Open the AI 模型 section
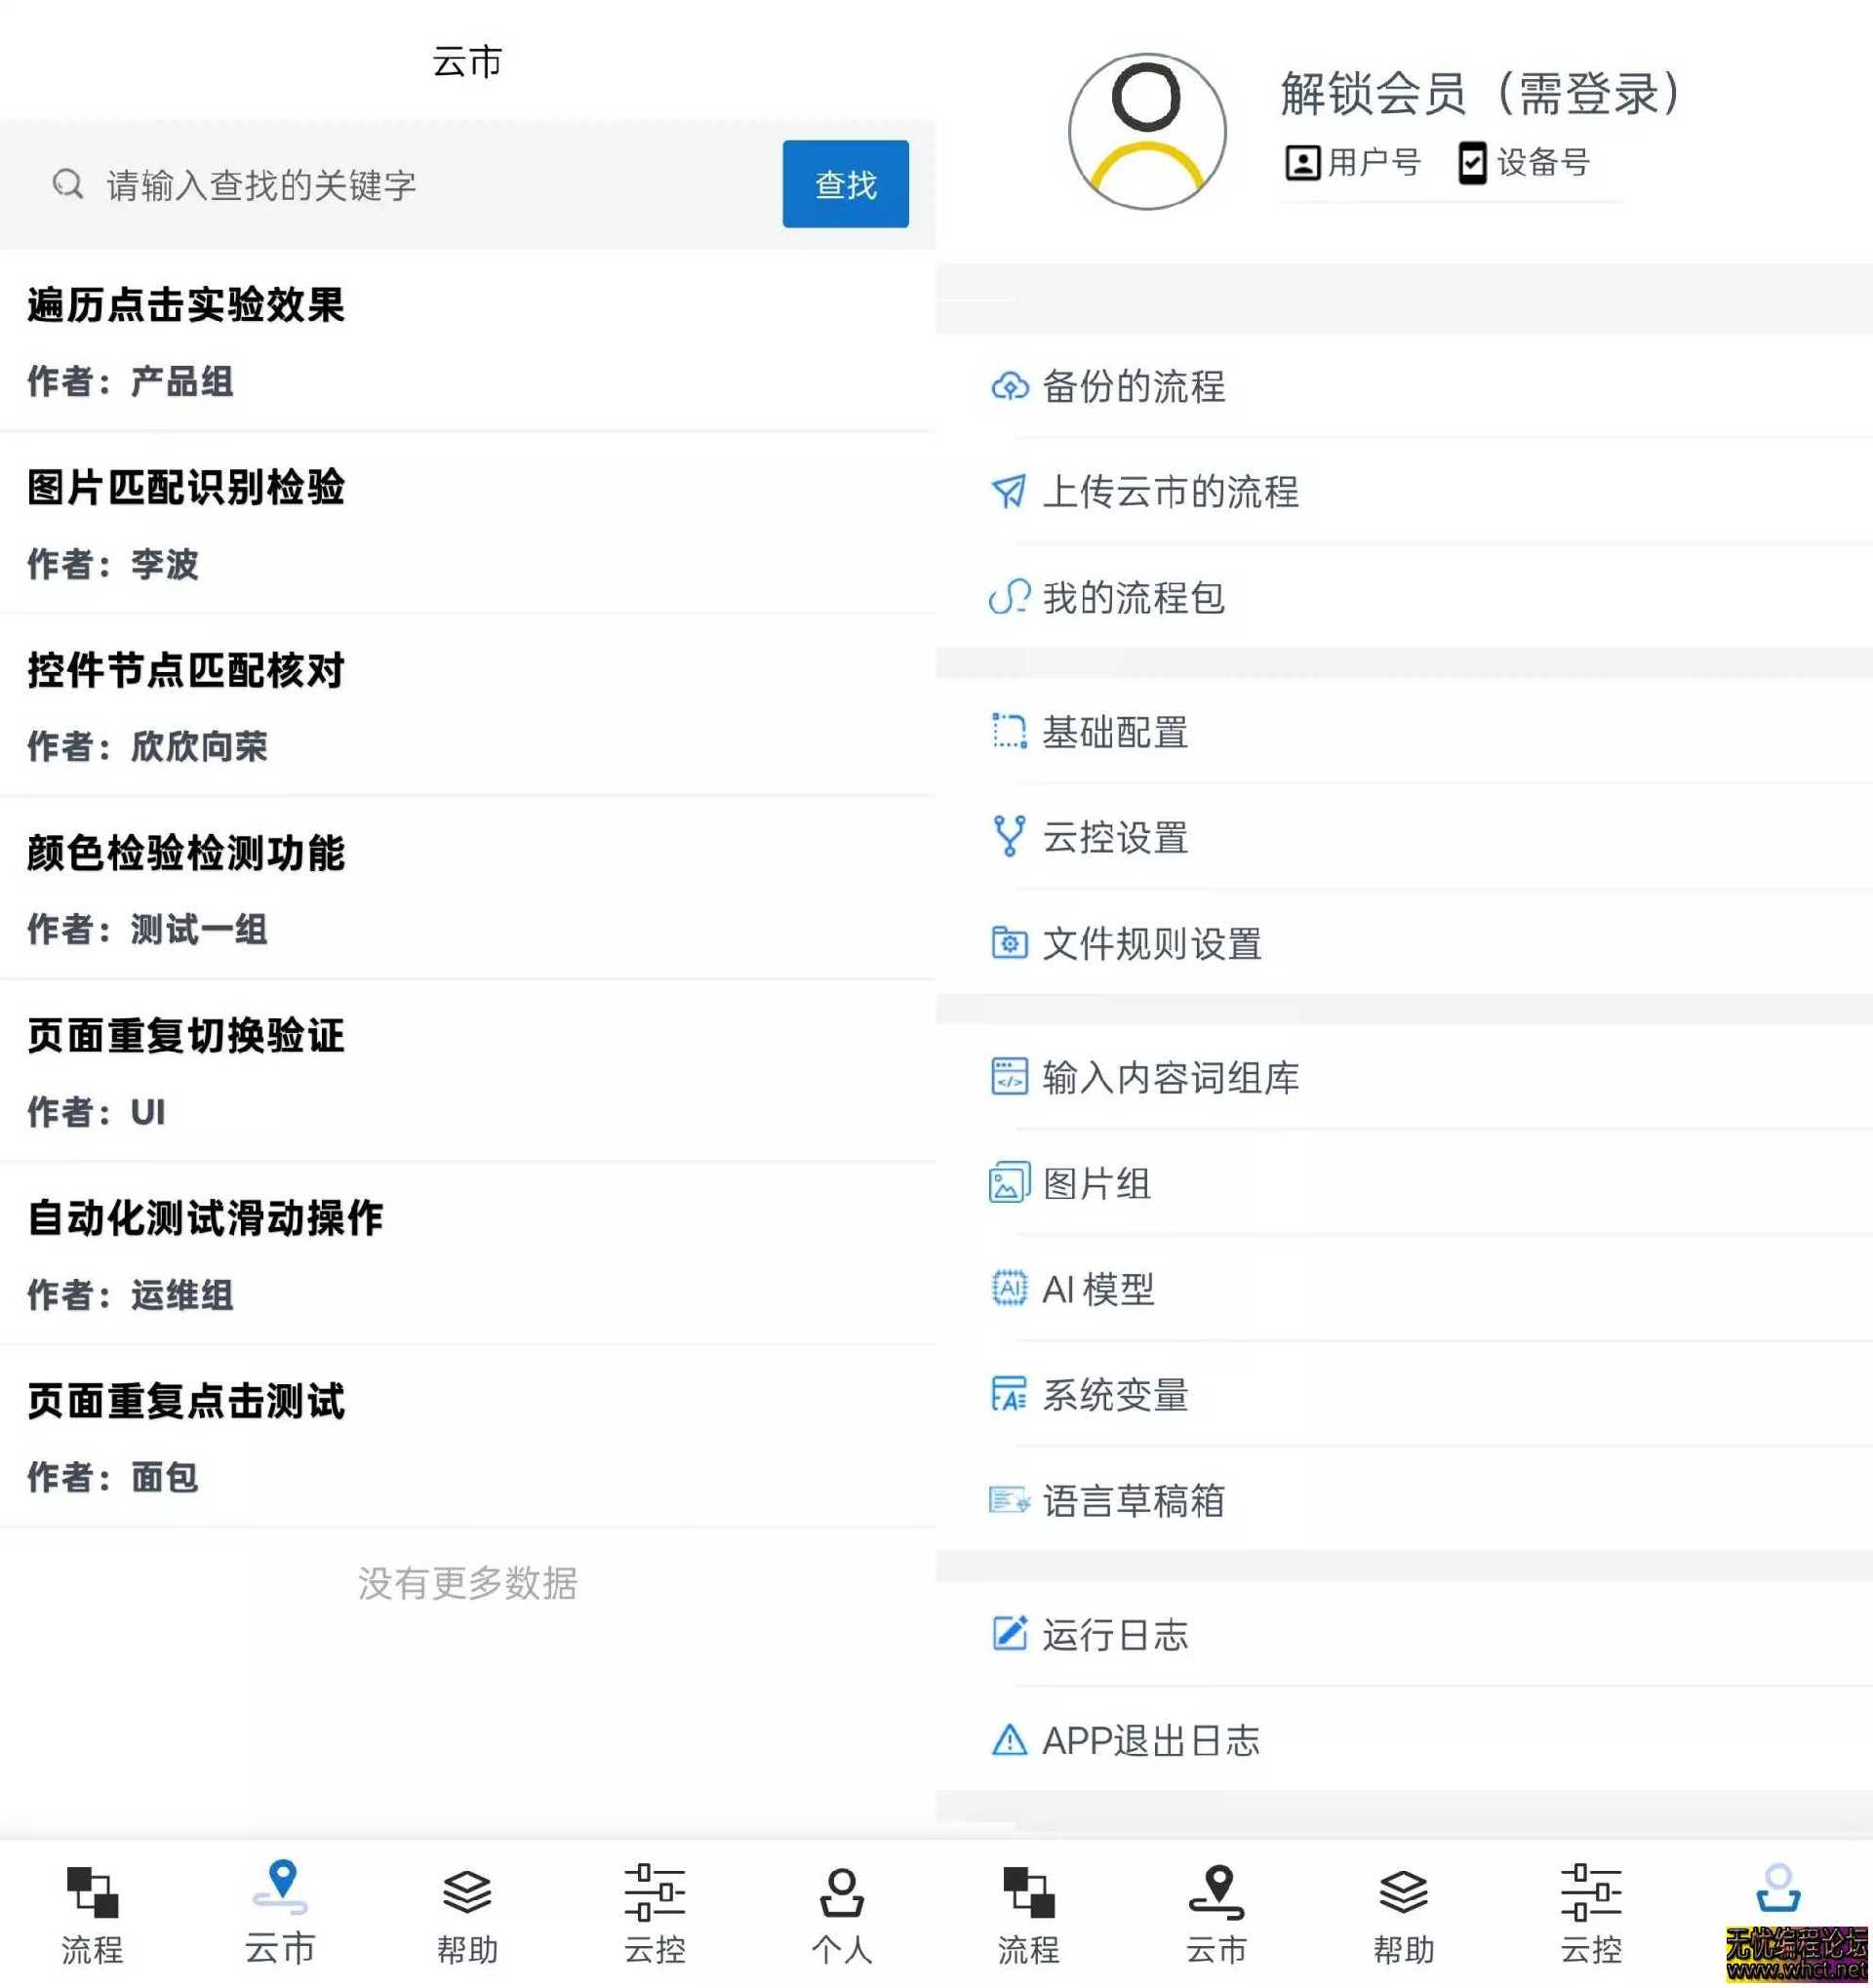 click(1098, 1290)
